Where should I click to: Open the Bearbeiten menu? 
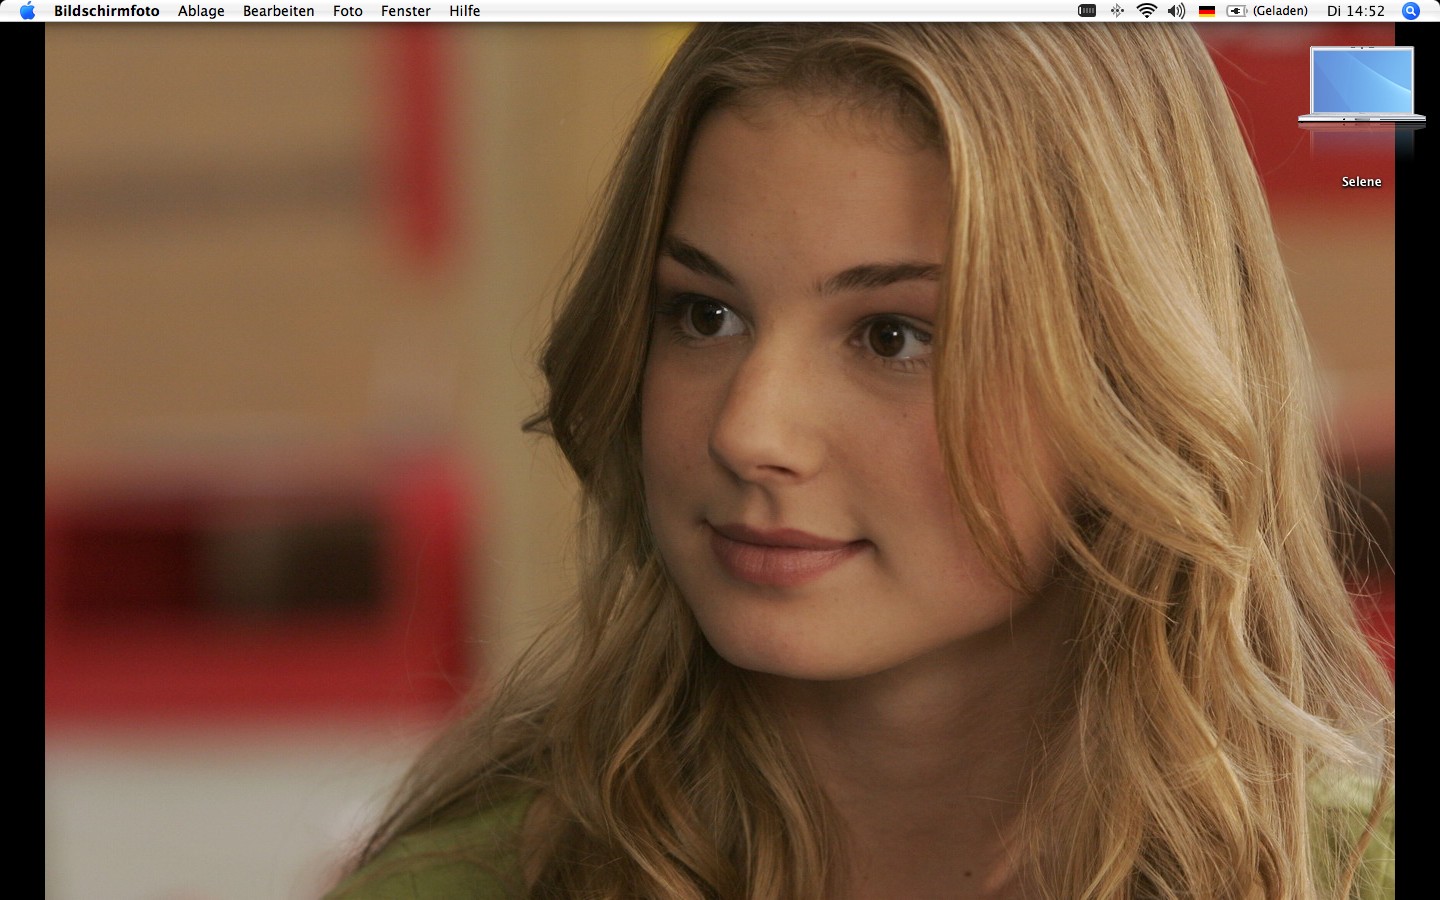point(278,11)
